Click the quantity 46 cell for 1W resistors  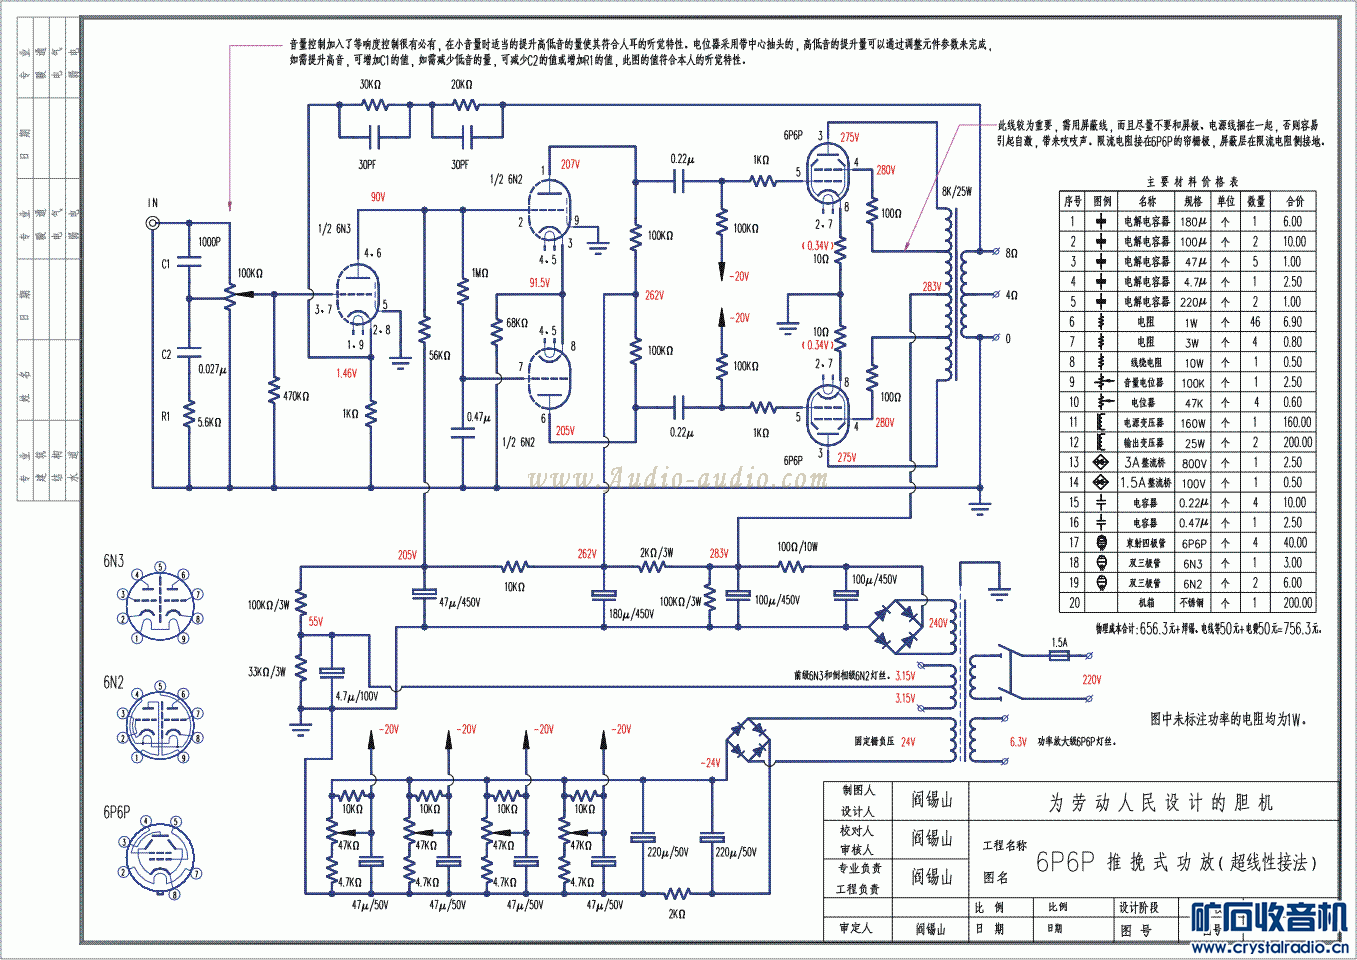click(1256, 322)
